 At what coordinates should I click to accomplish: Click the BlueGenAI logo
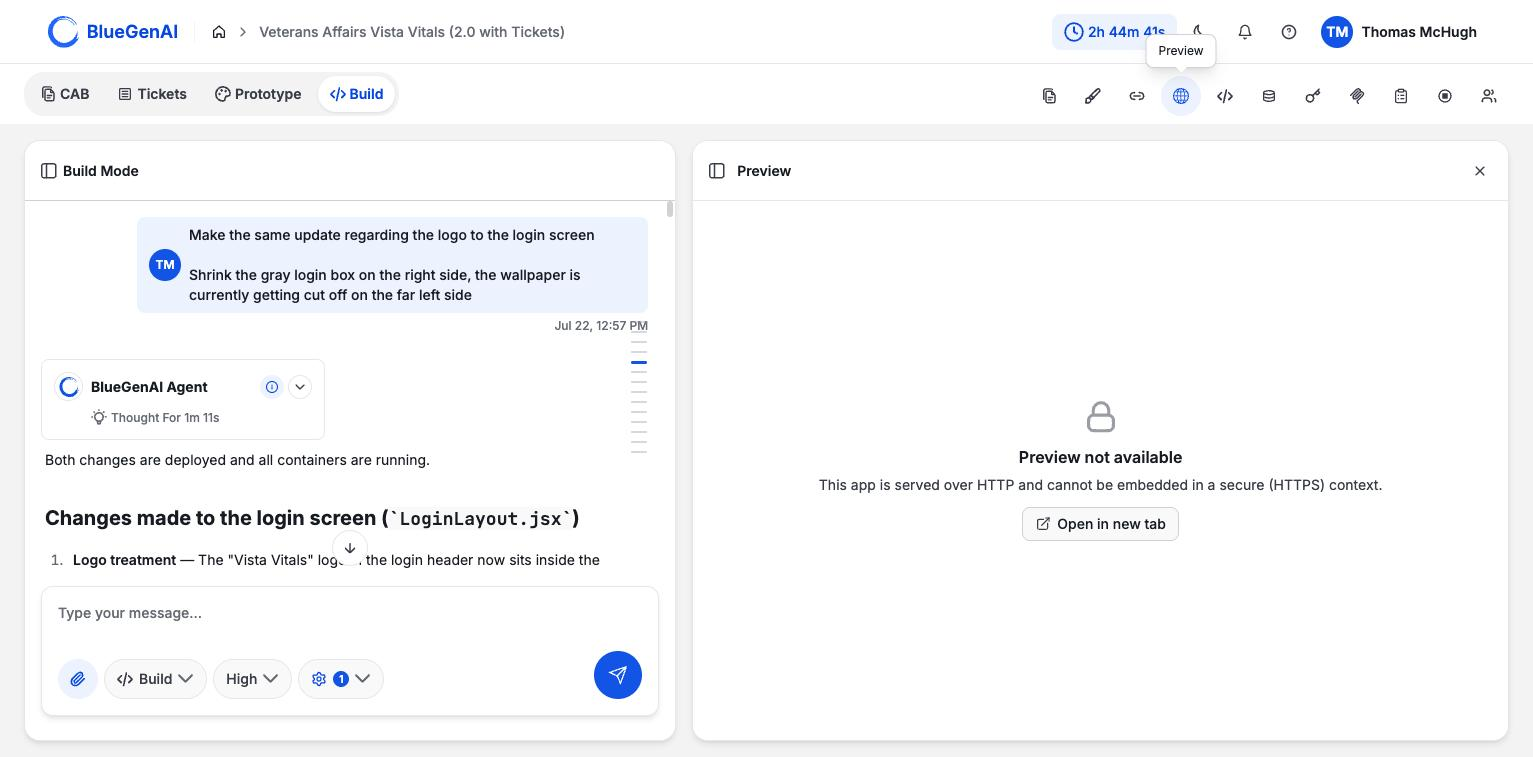tap(113, 32)
